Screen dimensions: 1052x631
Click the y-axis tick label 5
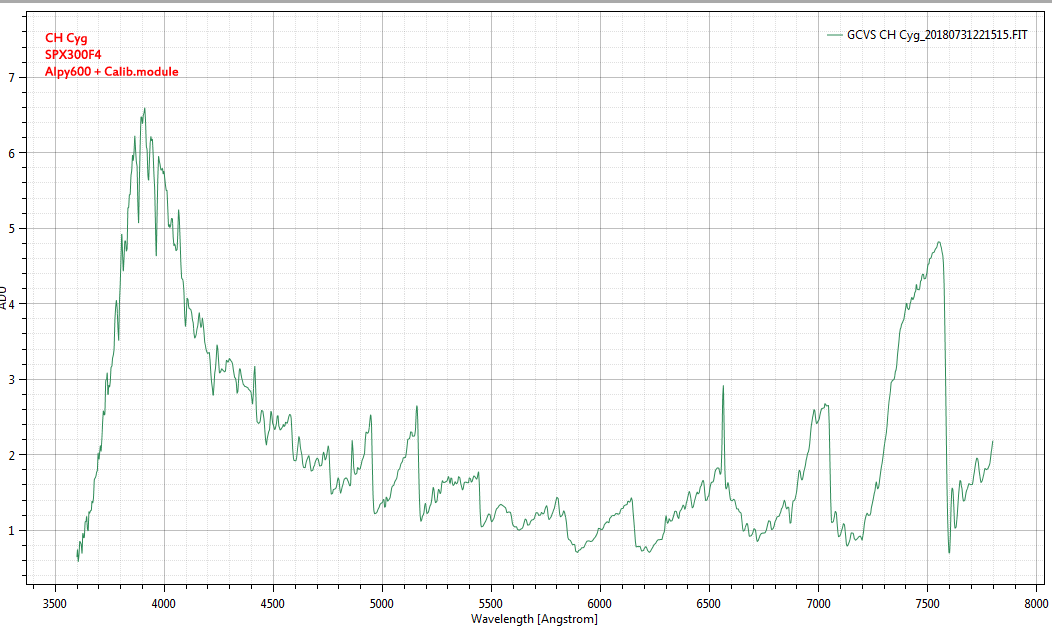tap(11, 228)
